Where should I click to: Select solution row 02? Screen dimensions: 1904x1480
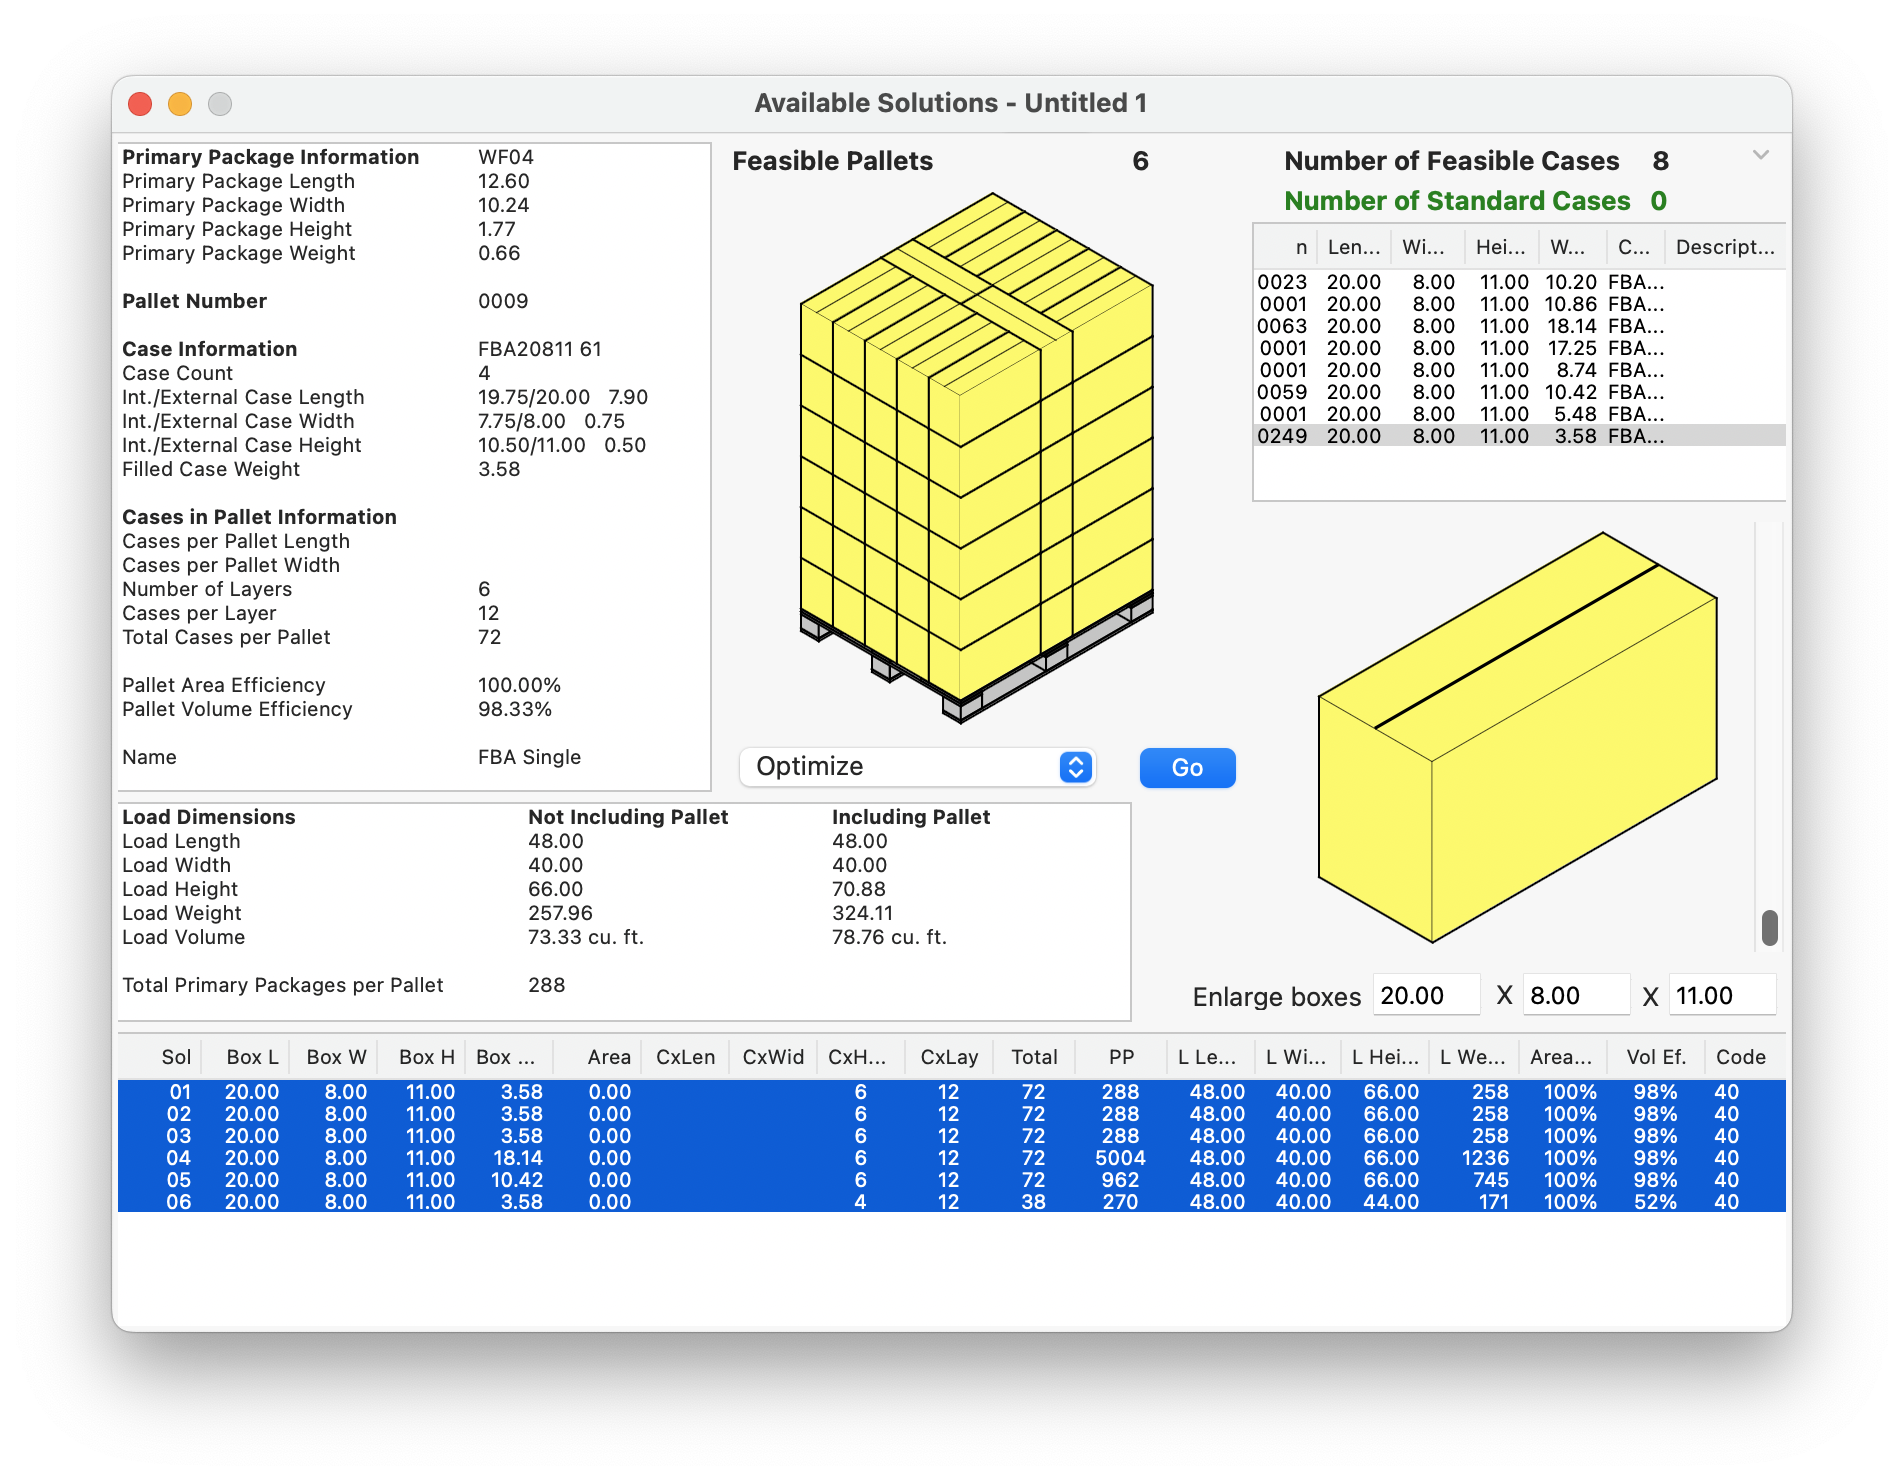click(x=951, y=1114)
